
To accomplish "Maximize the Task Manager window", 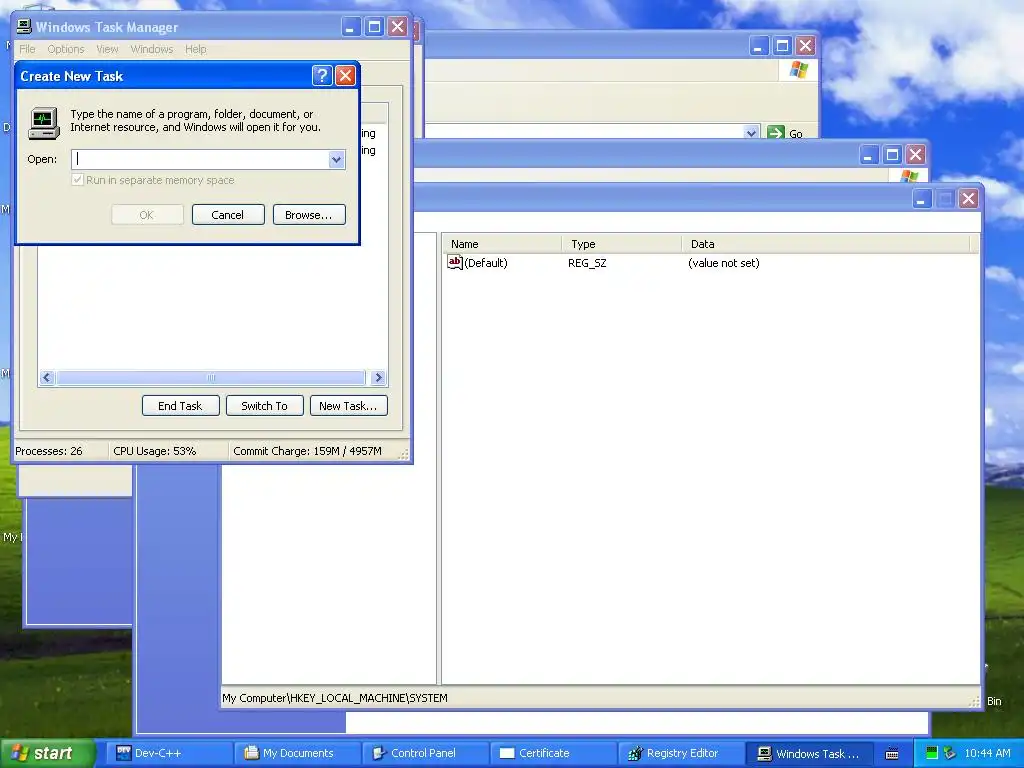I will point(374,27).
